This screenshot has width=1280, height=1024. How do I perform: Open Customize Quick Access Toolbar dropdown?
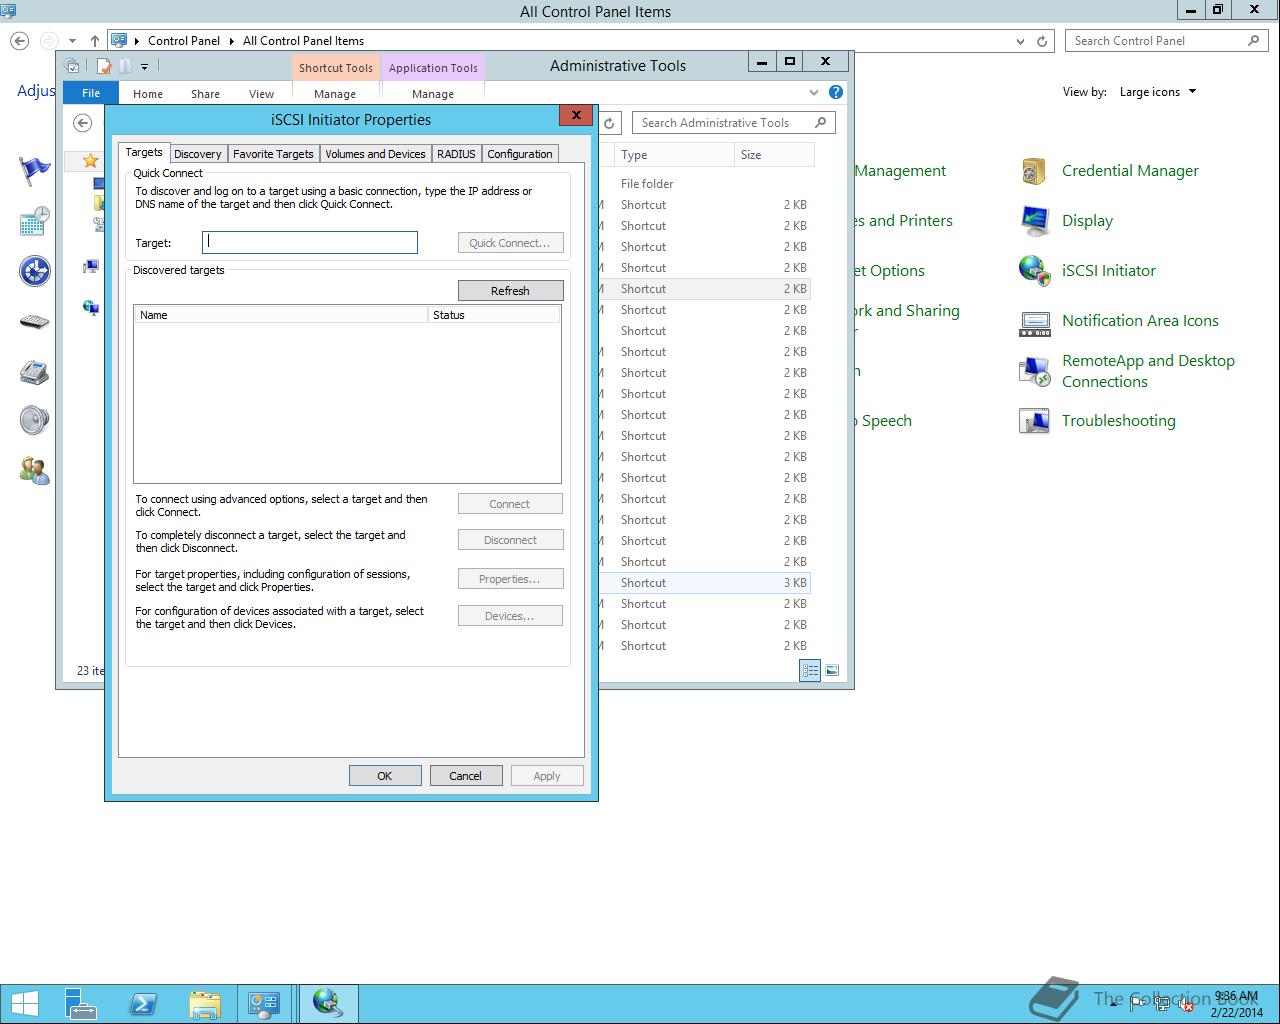pos(144,66)
